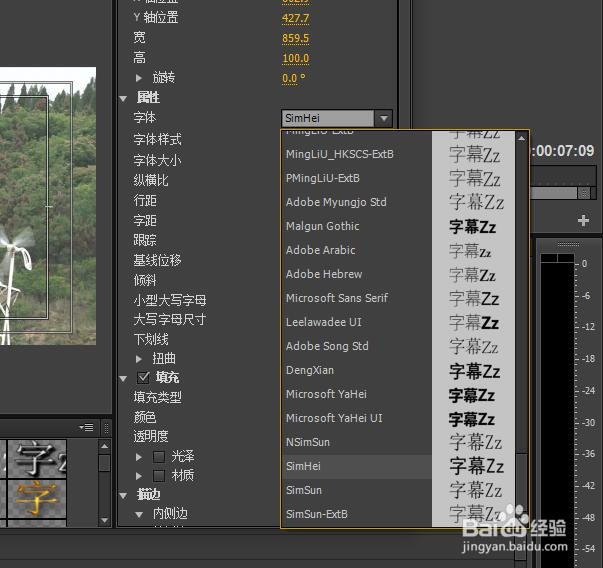The height and width of the screenshot is (568, 603).
Task: Click the 跟踪 tracking label
Action: click(145, 240)
